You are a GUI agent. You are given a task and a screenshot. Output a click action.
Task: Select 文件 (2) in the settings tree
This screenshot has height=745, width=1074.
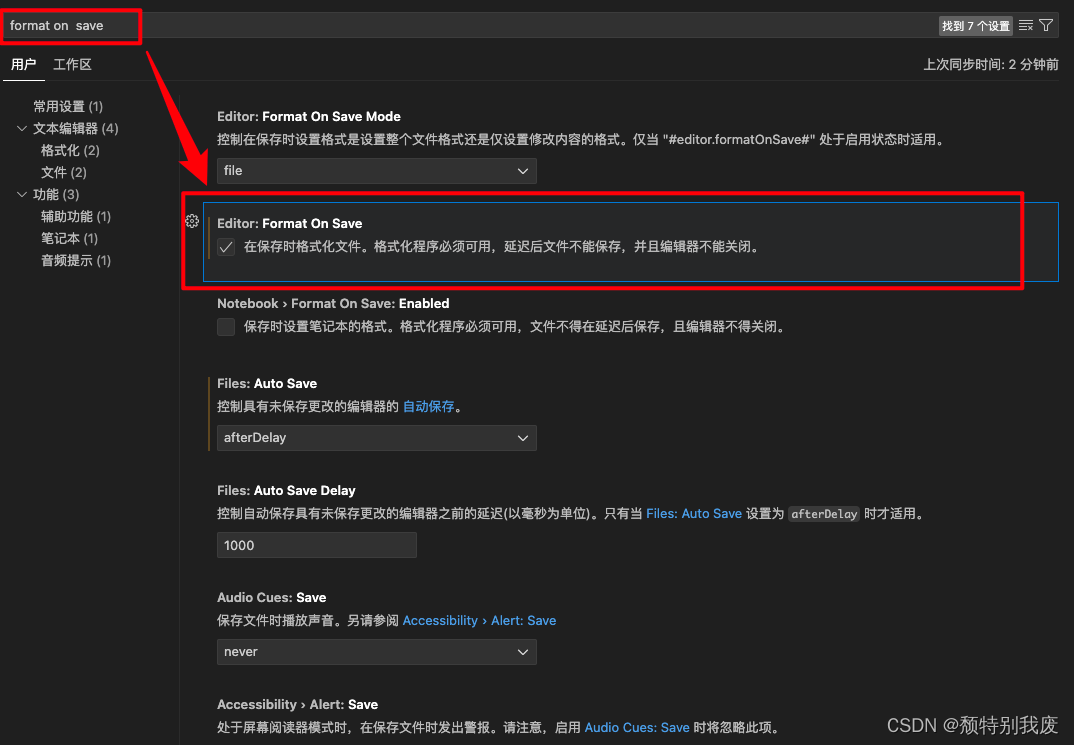tap(64, 173)
